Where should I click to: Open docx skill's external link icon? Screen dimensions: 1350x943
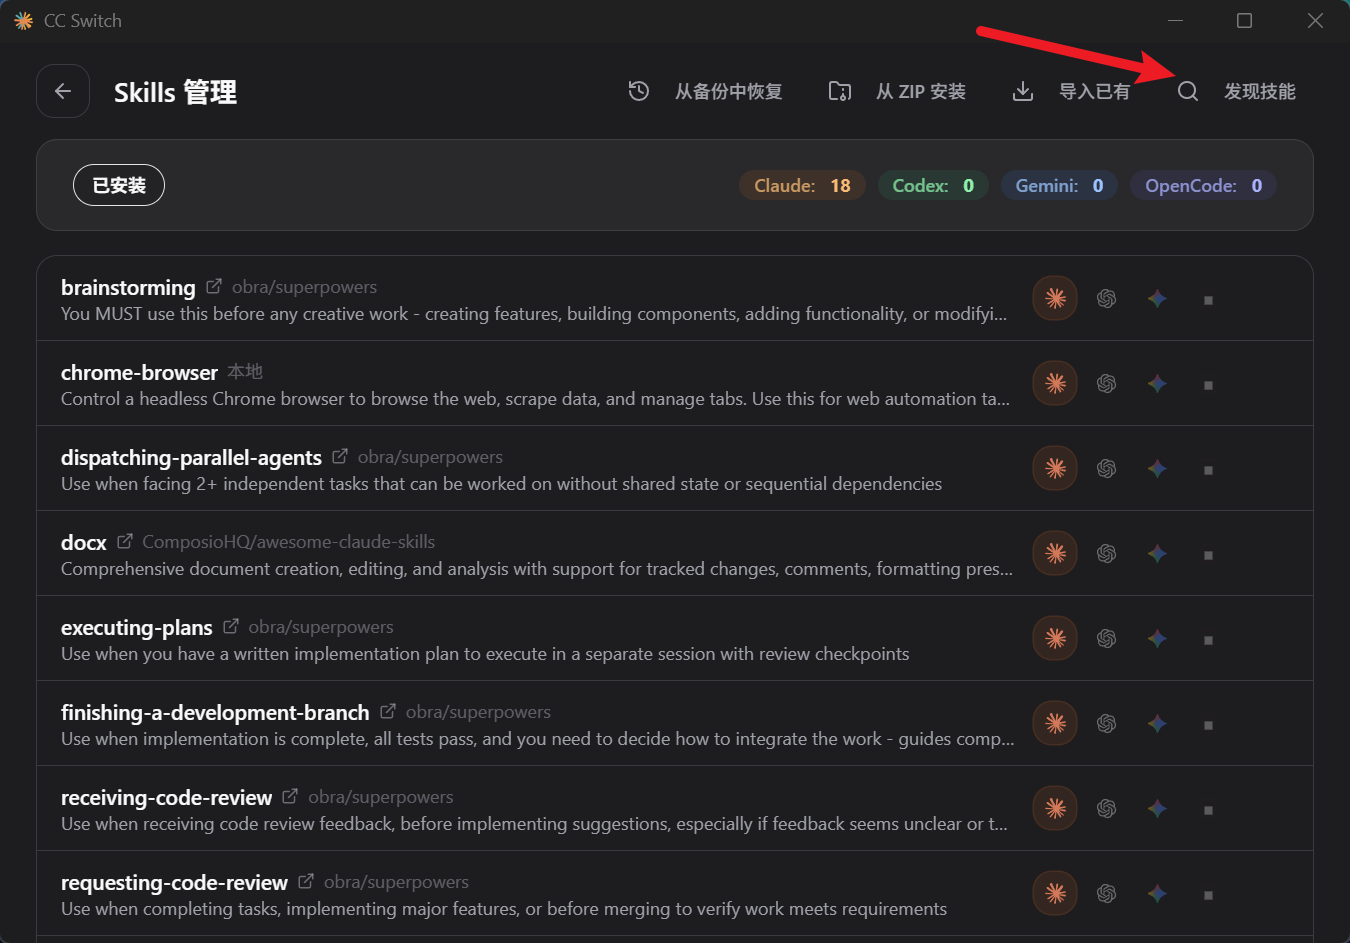pos(125,541)
